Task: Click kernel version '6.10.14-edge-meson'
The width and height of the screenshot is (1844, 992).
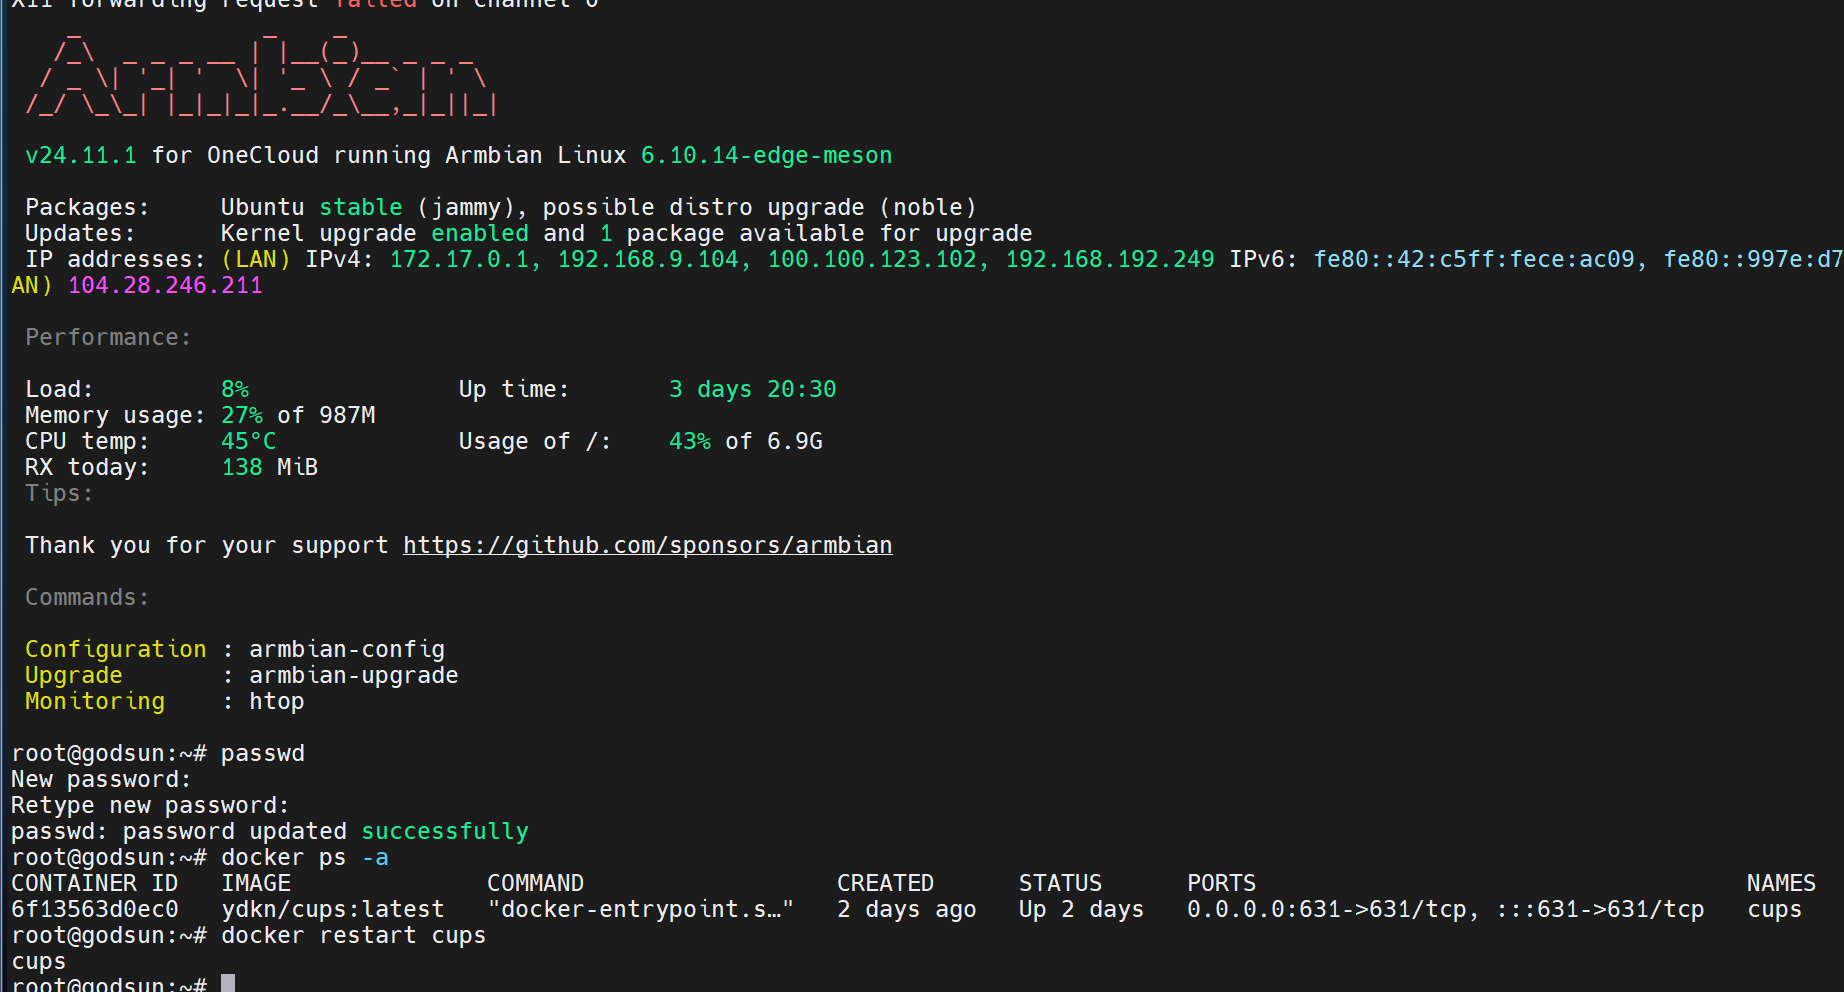Action: tap(767, 155)
